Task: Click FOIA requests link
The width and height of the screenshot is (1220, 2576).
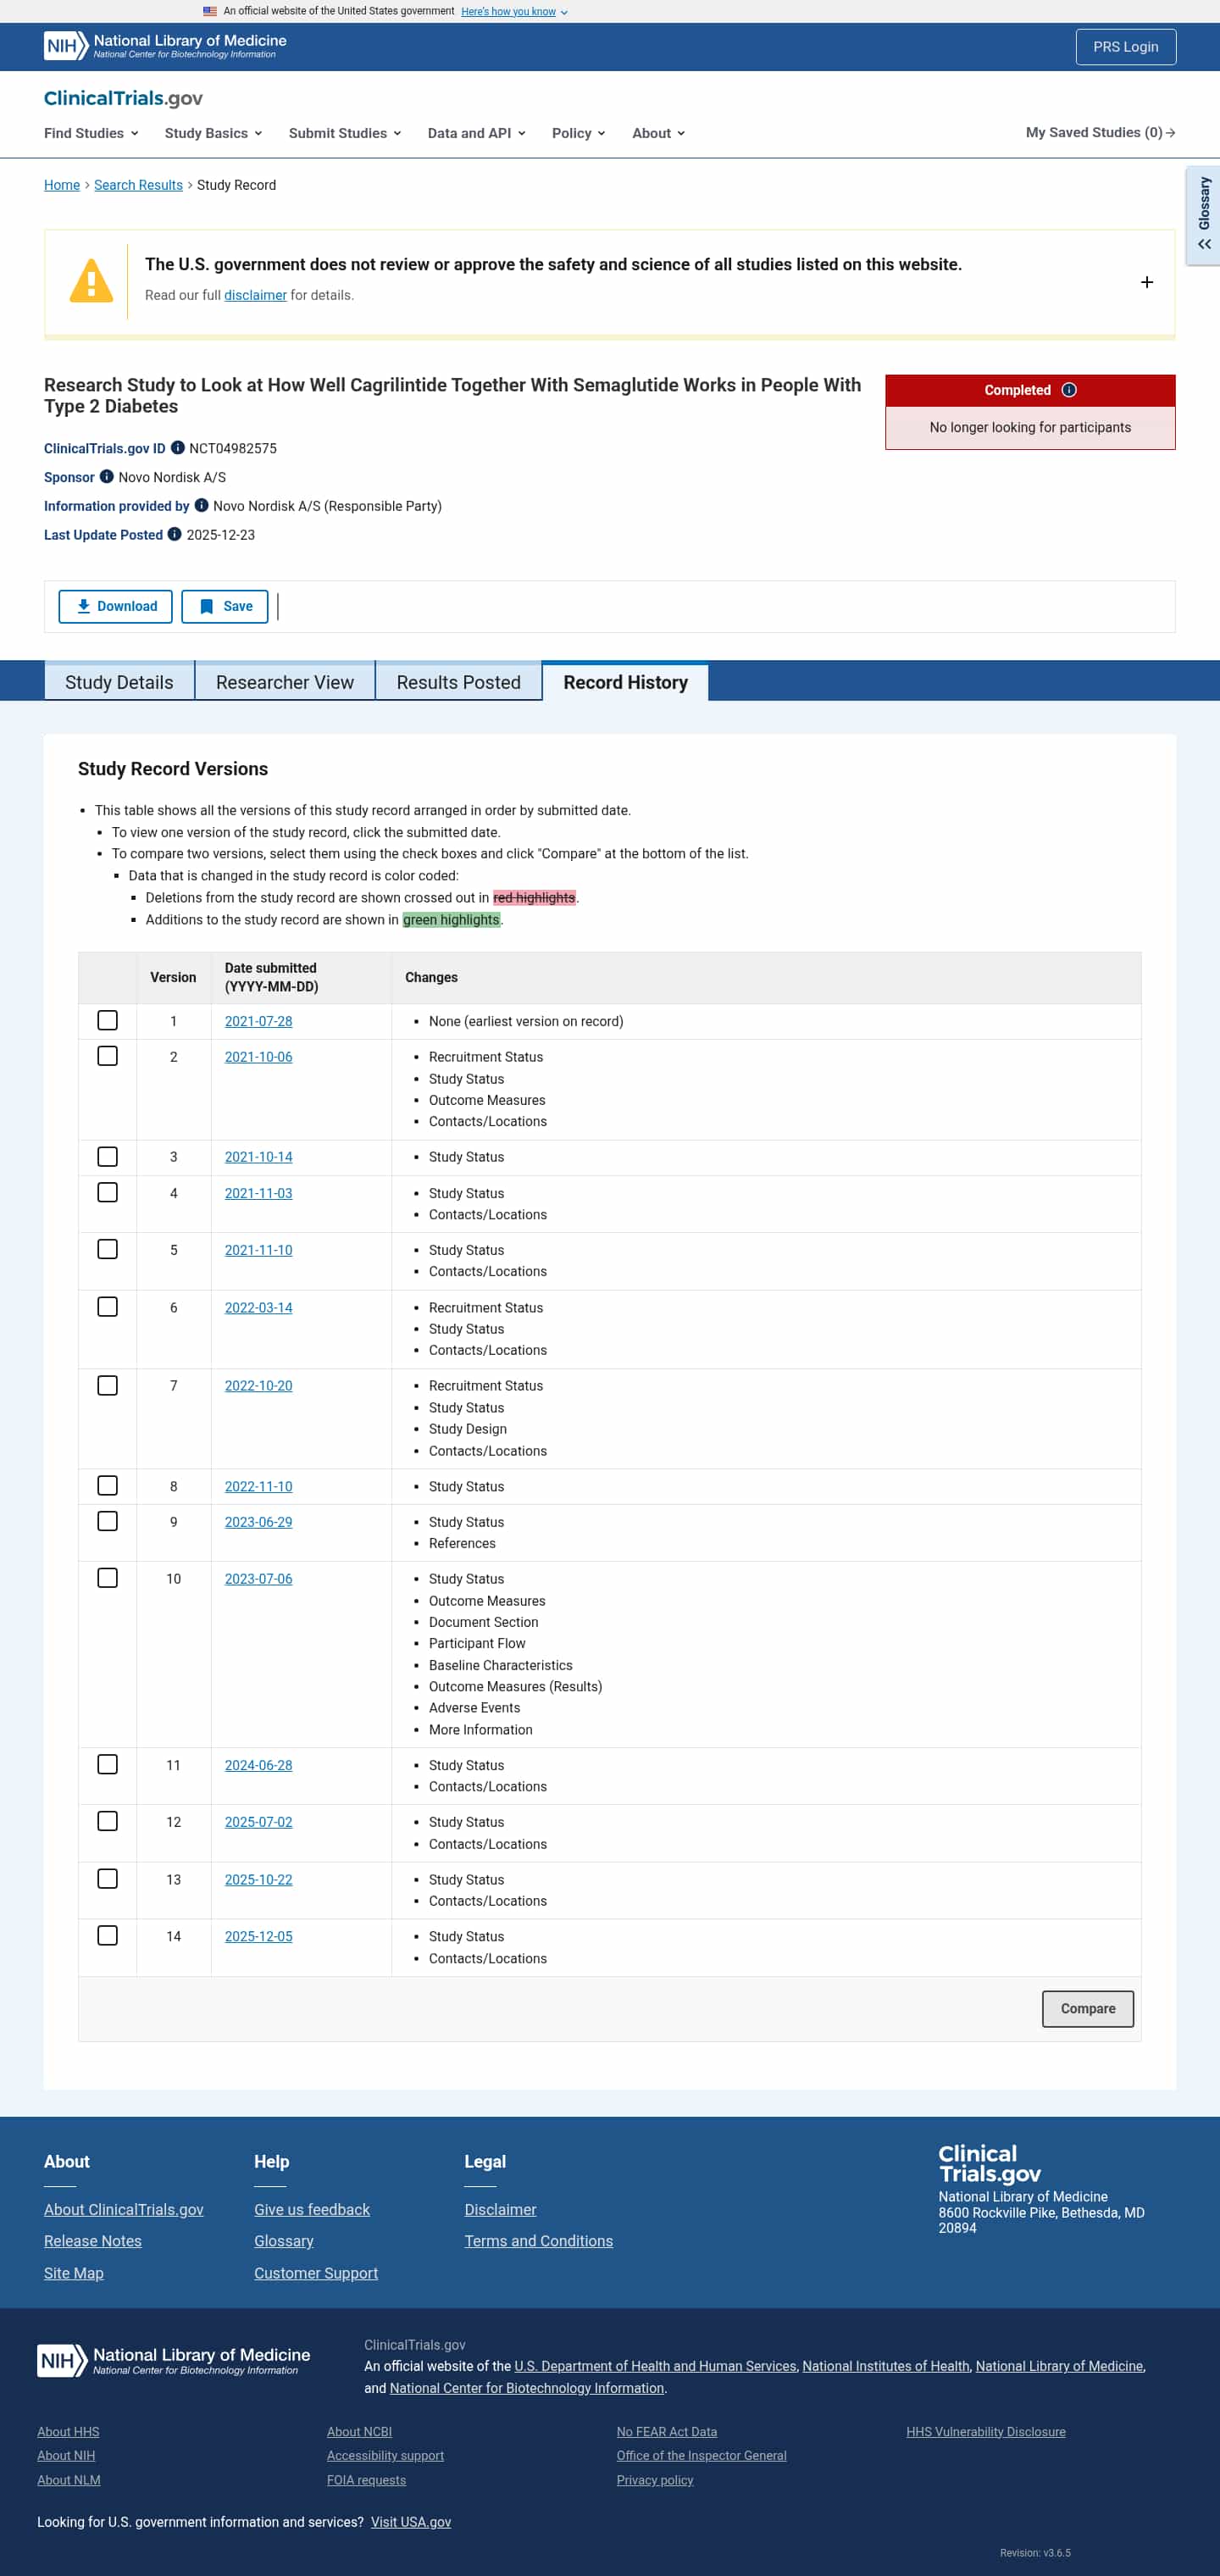Action: (x=367, y=2480)
